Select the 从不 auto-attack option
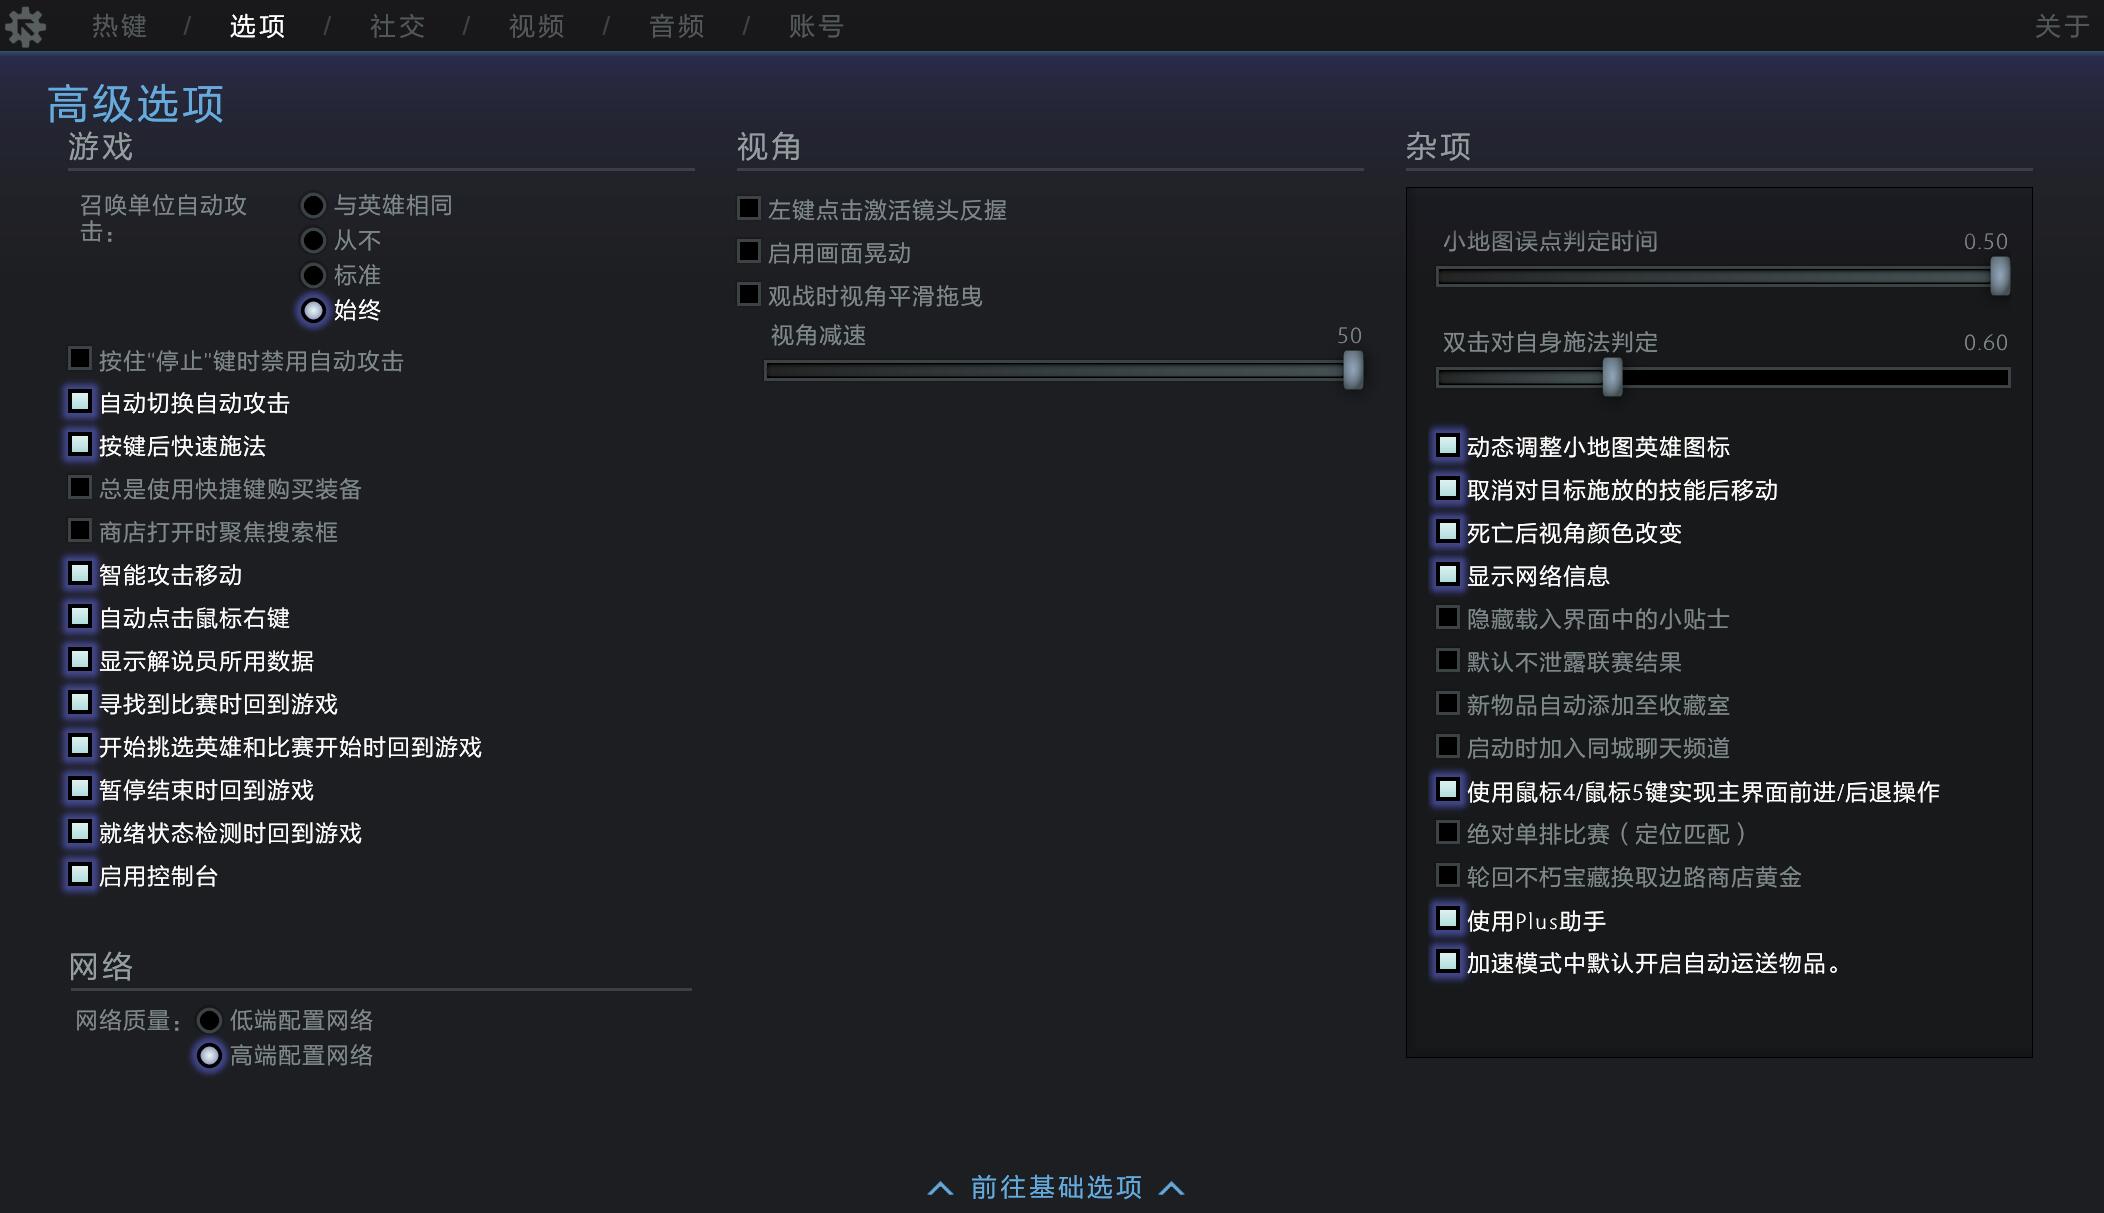This screenshot has height=1213, width=2104. pos(313,240)
